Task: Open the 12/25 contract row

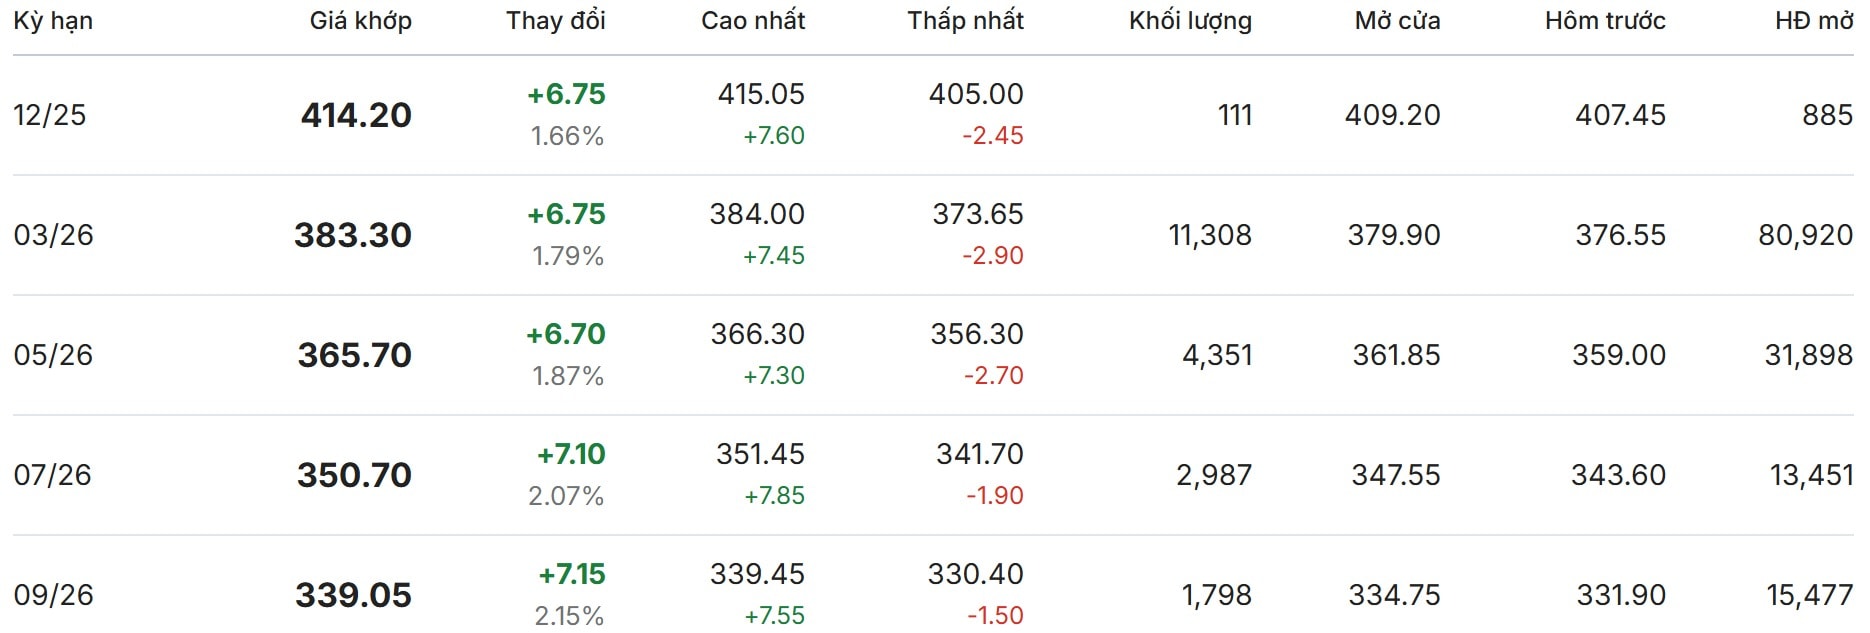Action: click(x=50, y=115)
